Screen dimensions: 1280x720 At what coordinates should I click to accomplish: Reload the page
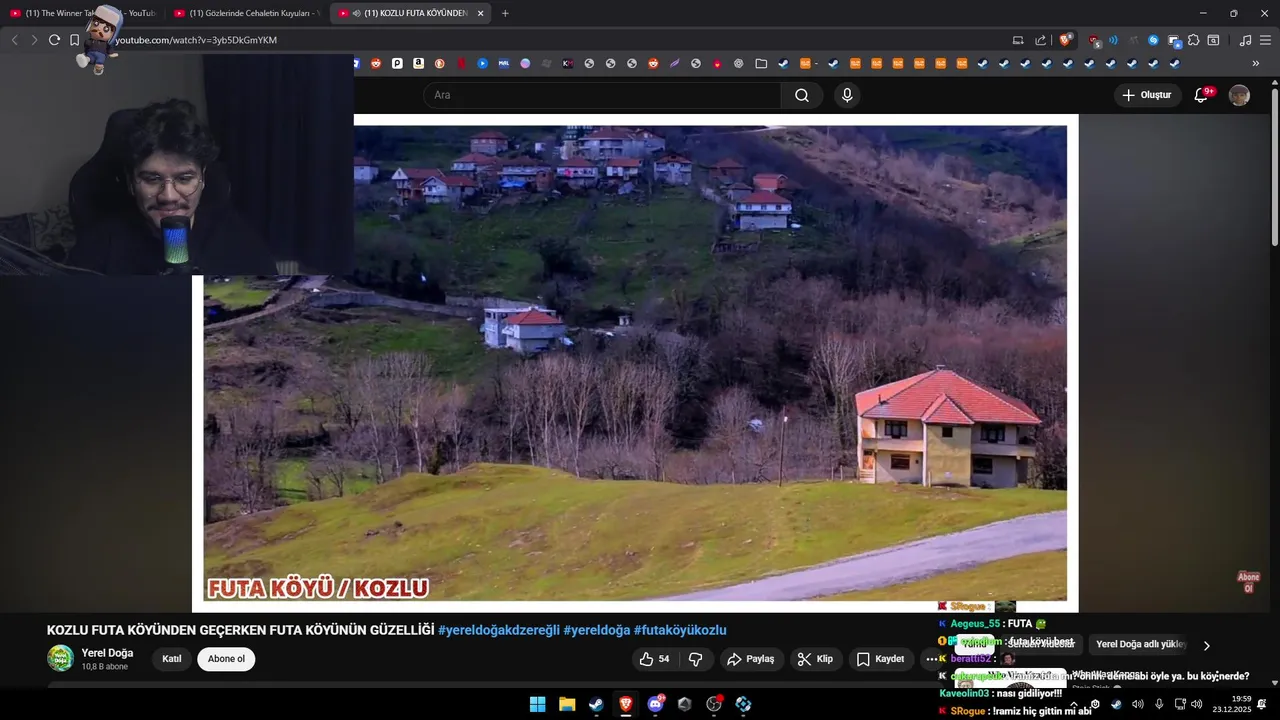click(54, 40)
